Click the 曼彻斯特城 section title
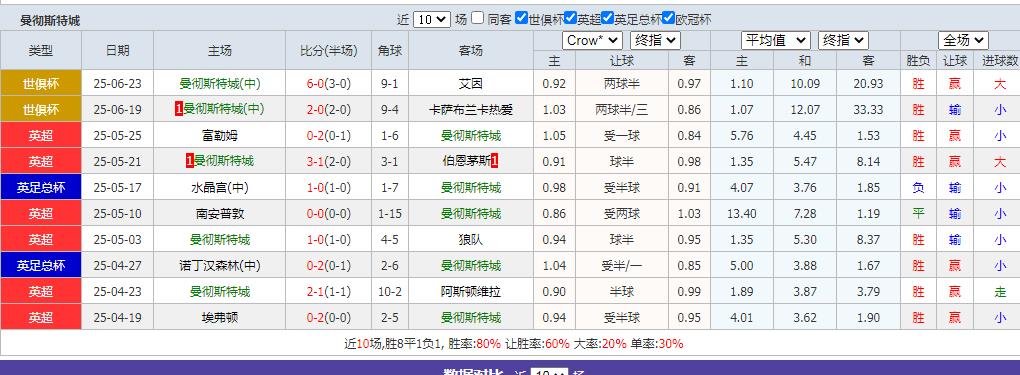1020x375 pixels. 50,21
